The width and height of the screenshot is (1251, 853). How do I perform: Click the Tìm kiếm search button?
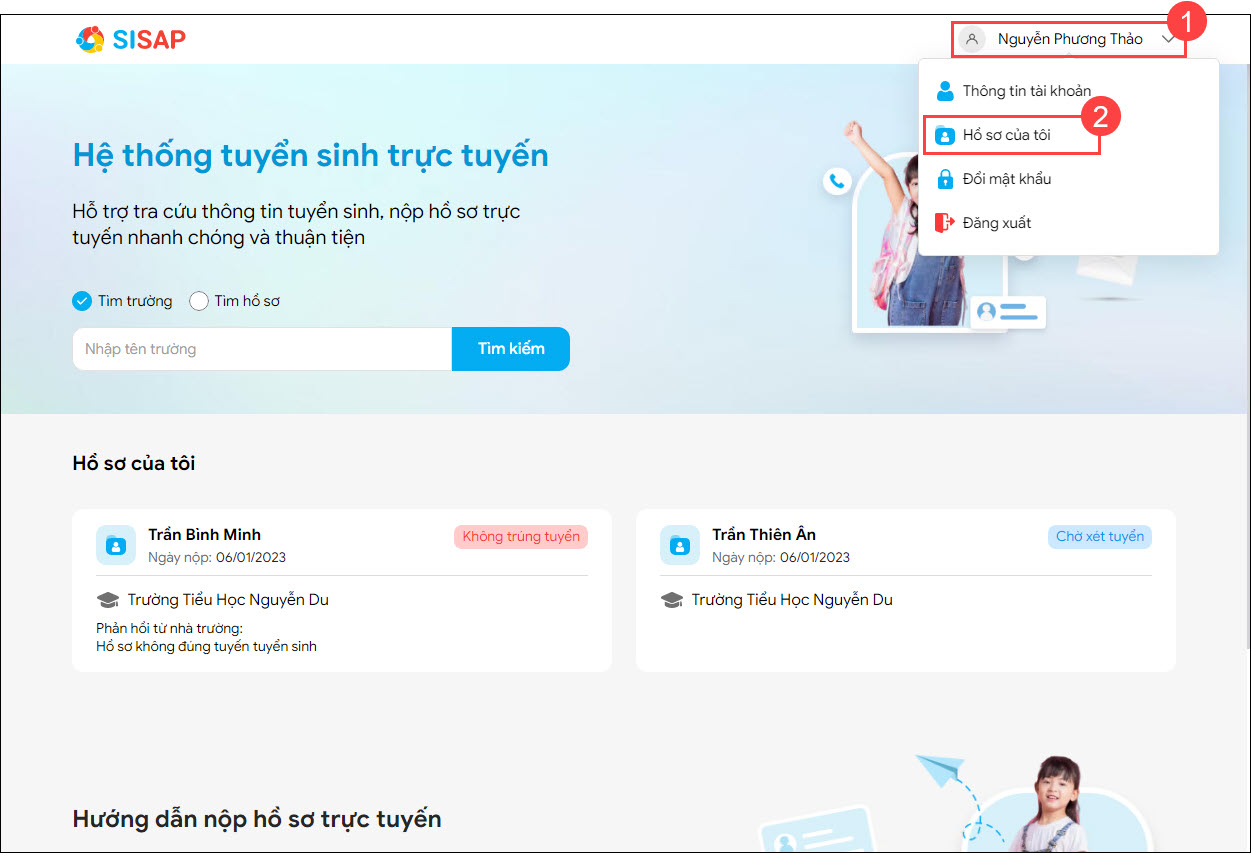tap(511, 349)
